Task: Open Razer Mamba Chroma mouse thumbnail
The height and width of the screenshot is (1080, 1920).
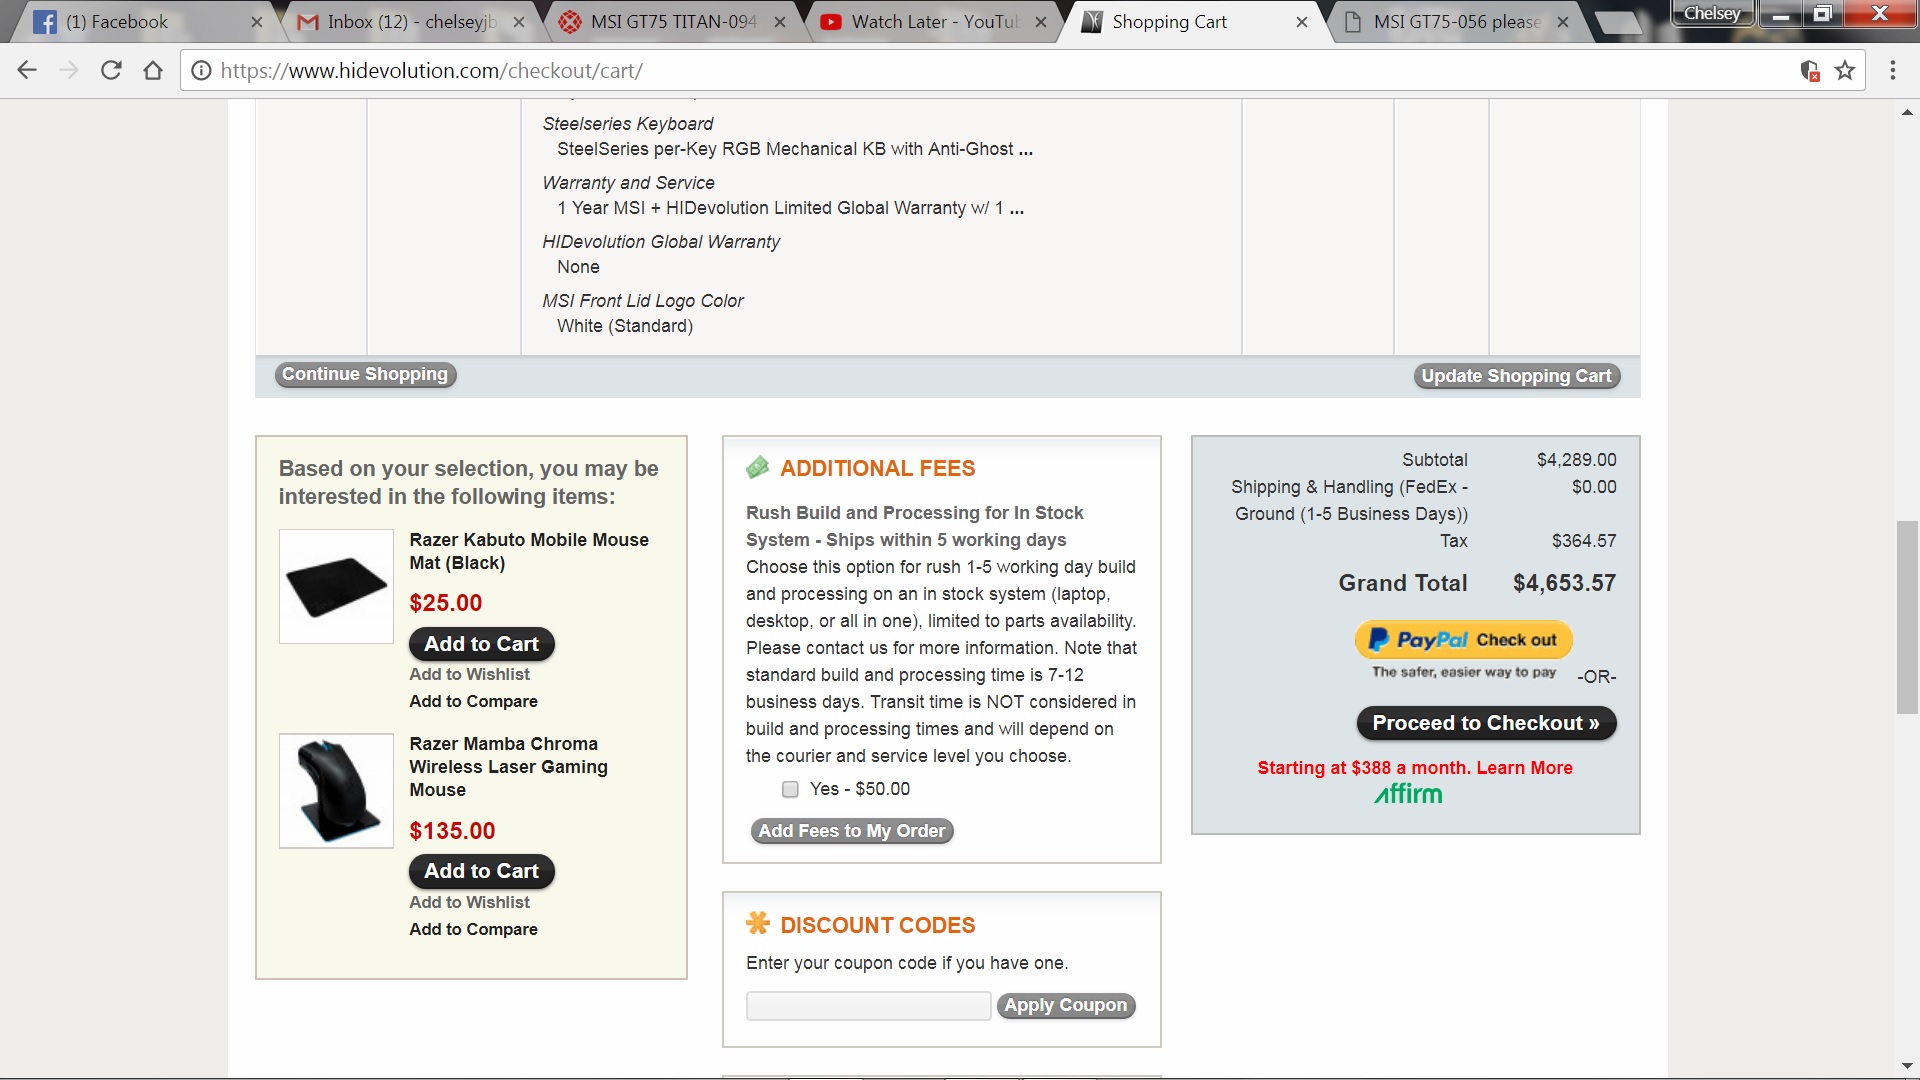Action: [x=336, y=791]
